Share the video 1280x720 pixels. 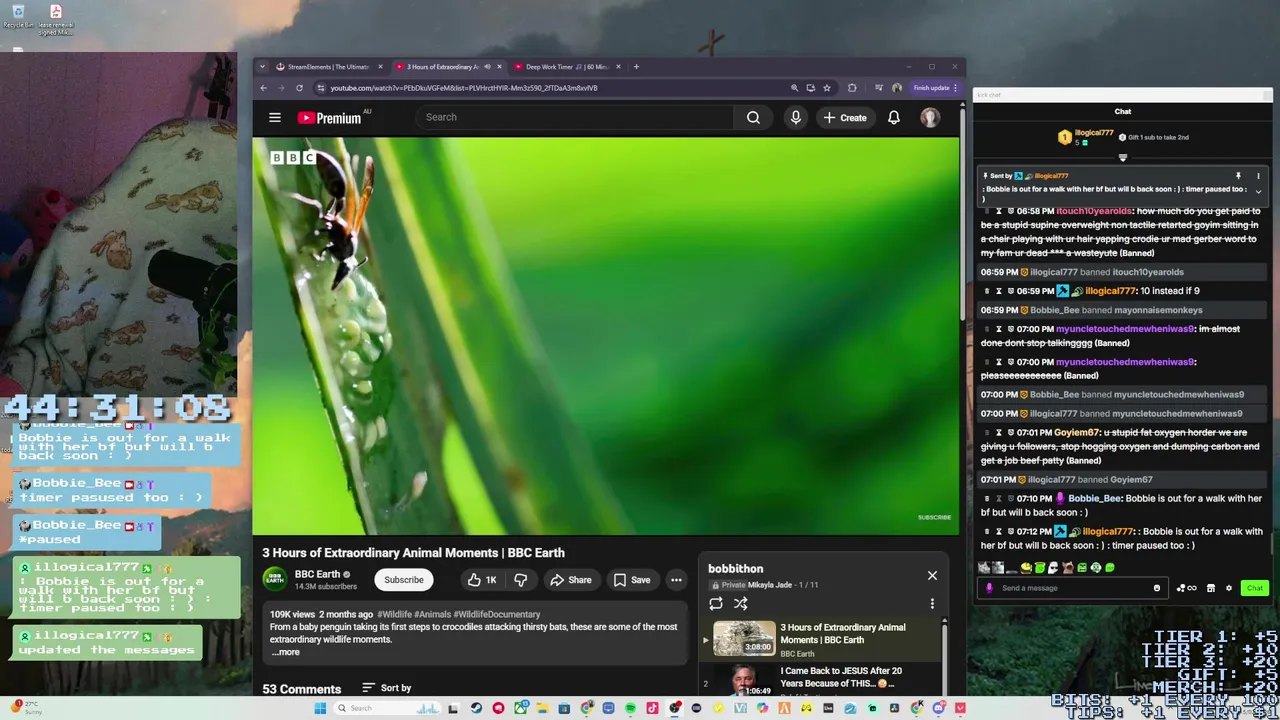click(570, 580)
